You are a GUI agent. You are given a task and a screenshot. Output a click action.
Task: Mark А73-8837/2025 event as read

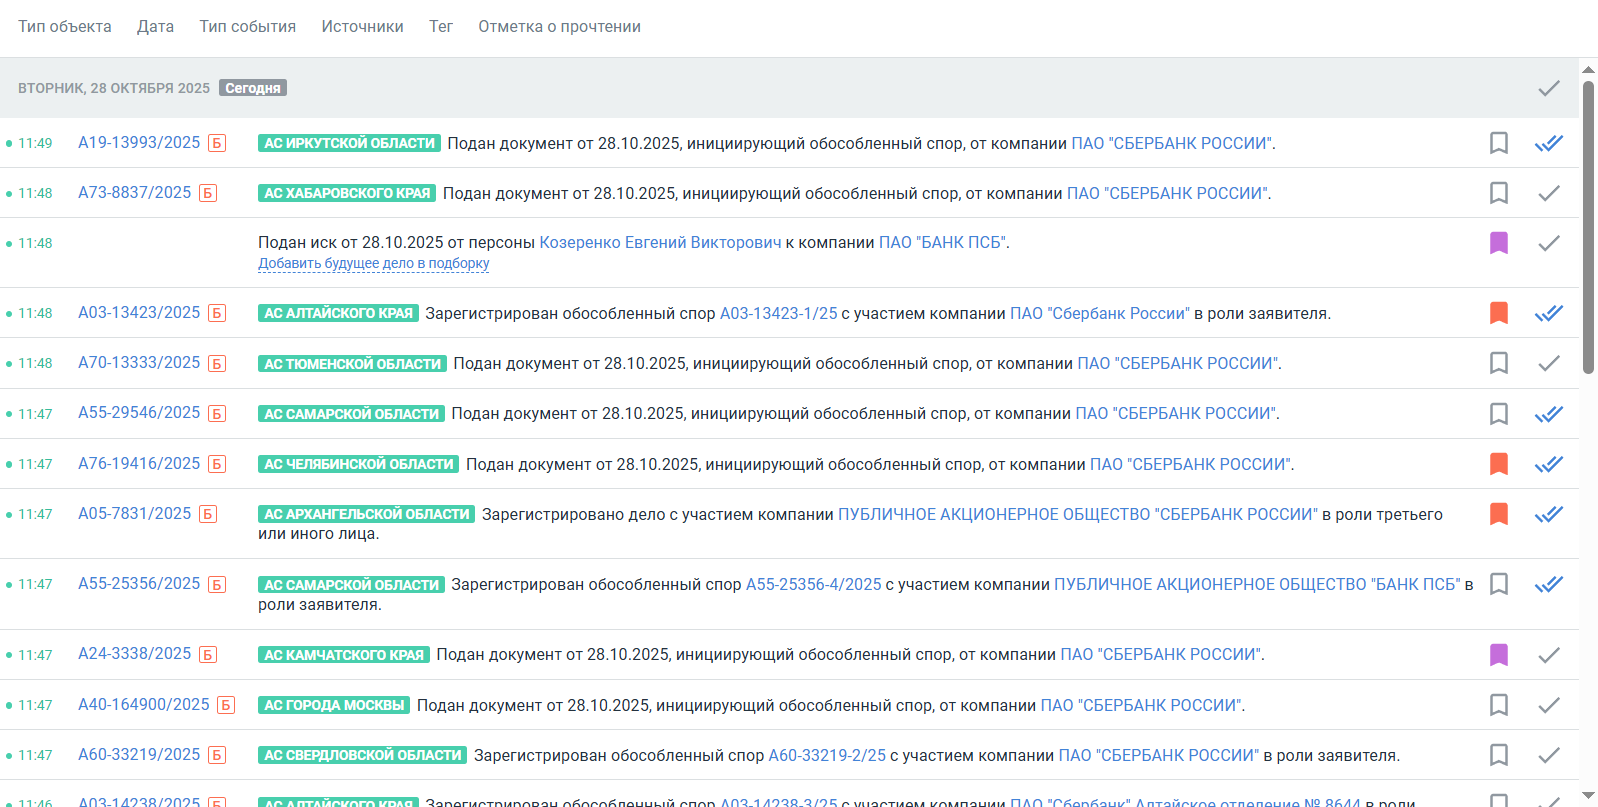(x=1548, y=193)
